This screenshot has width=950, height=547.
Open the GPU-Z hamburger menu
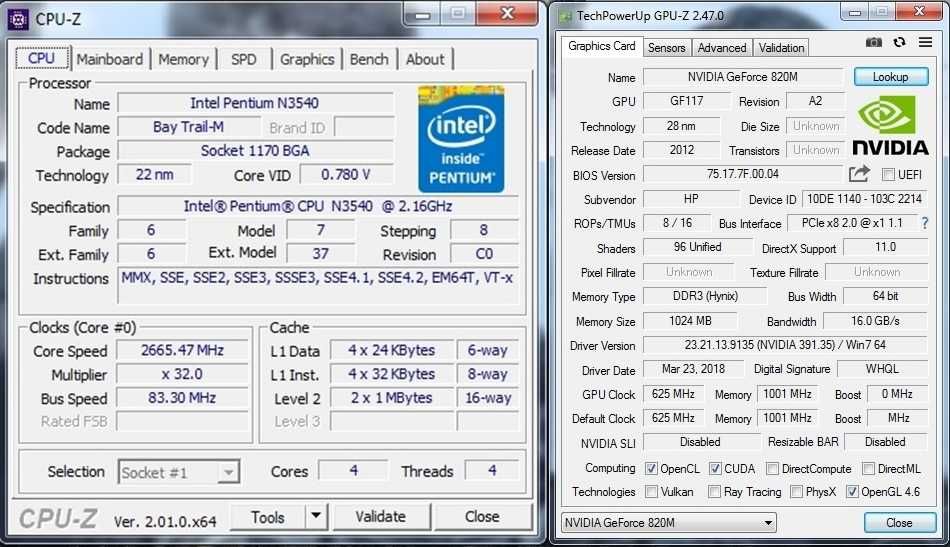tap(925, 42)
